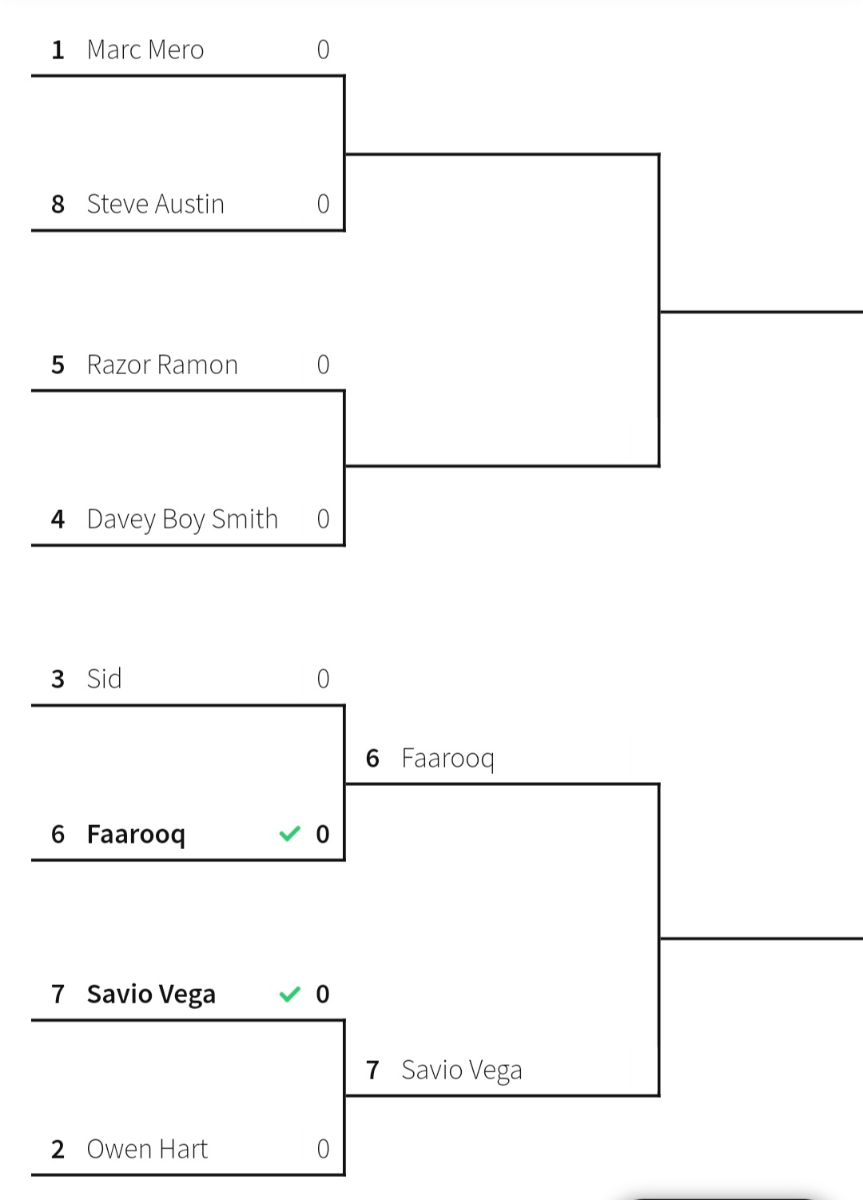
Task: Click Owen Hart's score value
Action: pos(323,1149)
